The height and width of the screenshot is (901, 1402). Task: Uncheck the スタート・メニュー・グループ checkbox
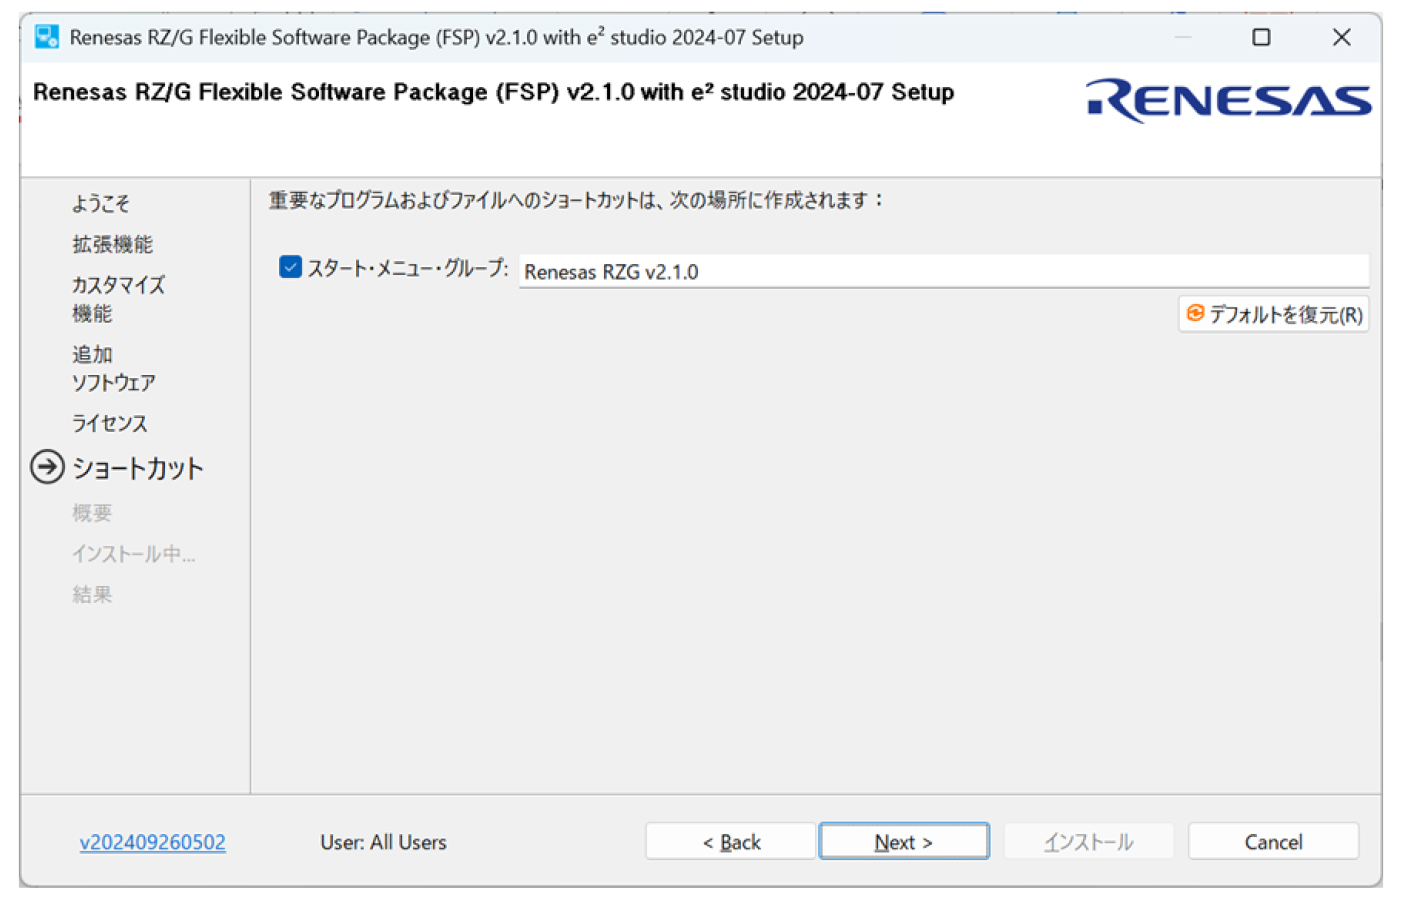coord(290,267)
